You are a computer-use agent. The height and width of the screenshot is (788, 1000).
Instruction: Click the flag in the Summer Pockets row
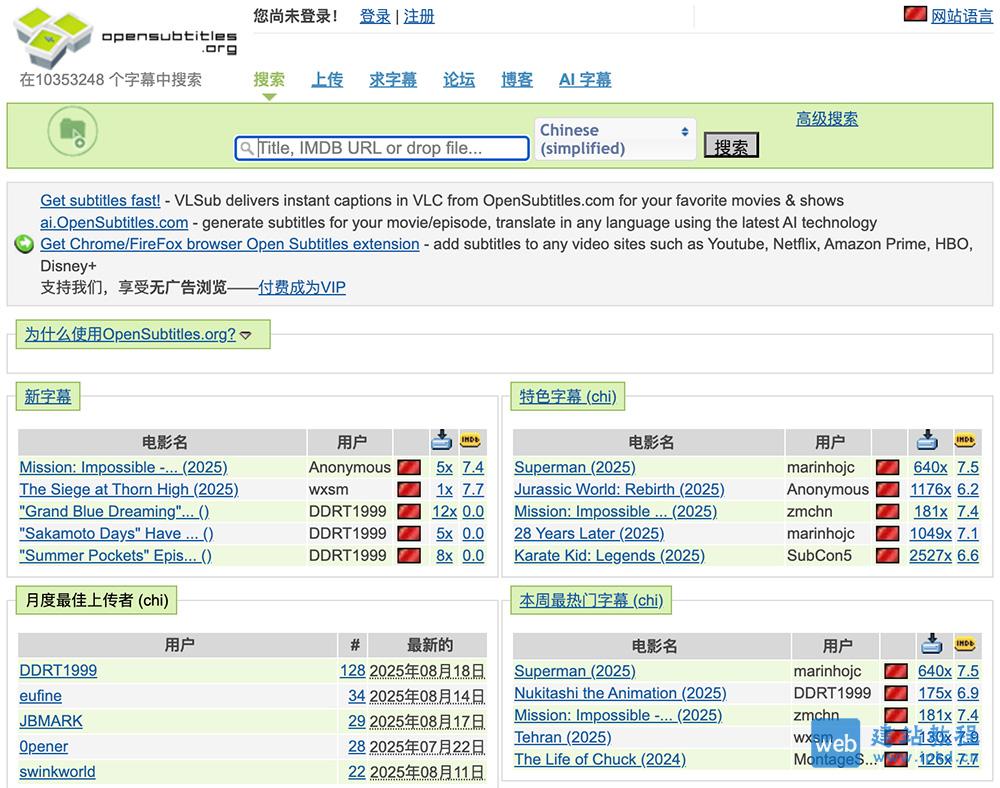(409, 556)
